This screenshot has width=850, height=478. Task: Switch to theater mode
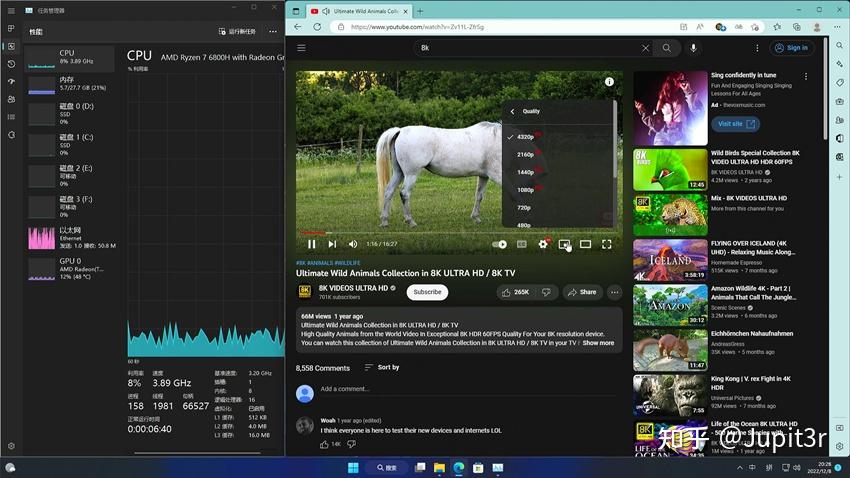pyautogui.click(x=585, y=244)
